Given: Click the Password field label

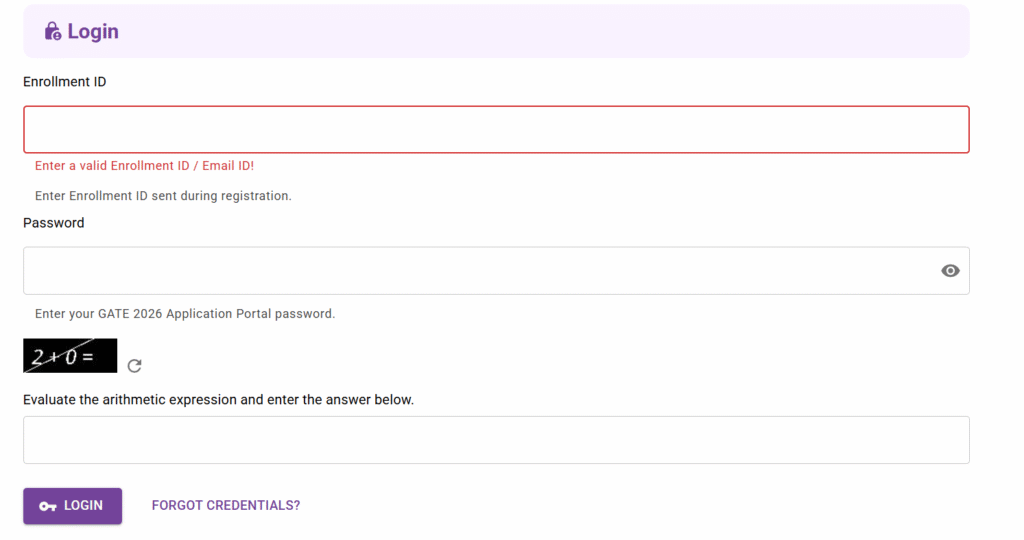Looking at the screenshot, I should pos(54,223).
